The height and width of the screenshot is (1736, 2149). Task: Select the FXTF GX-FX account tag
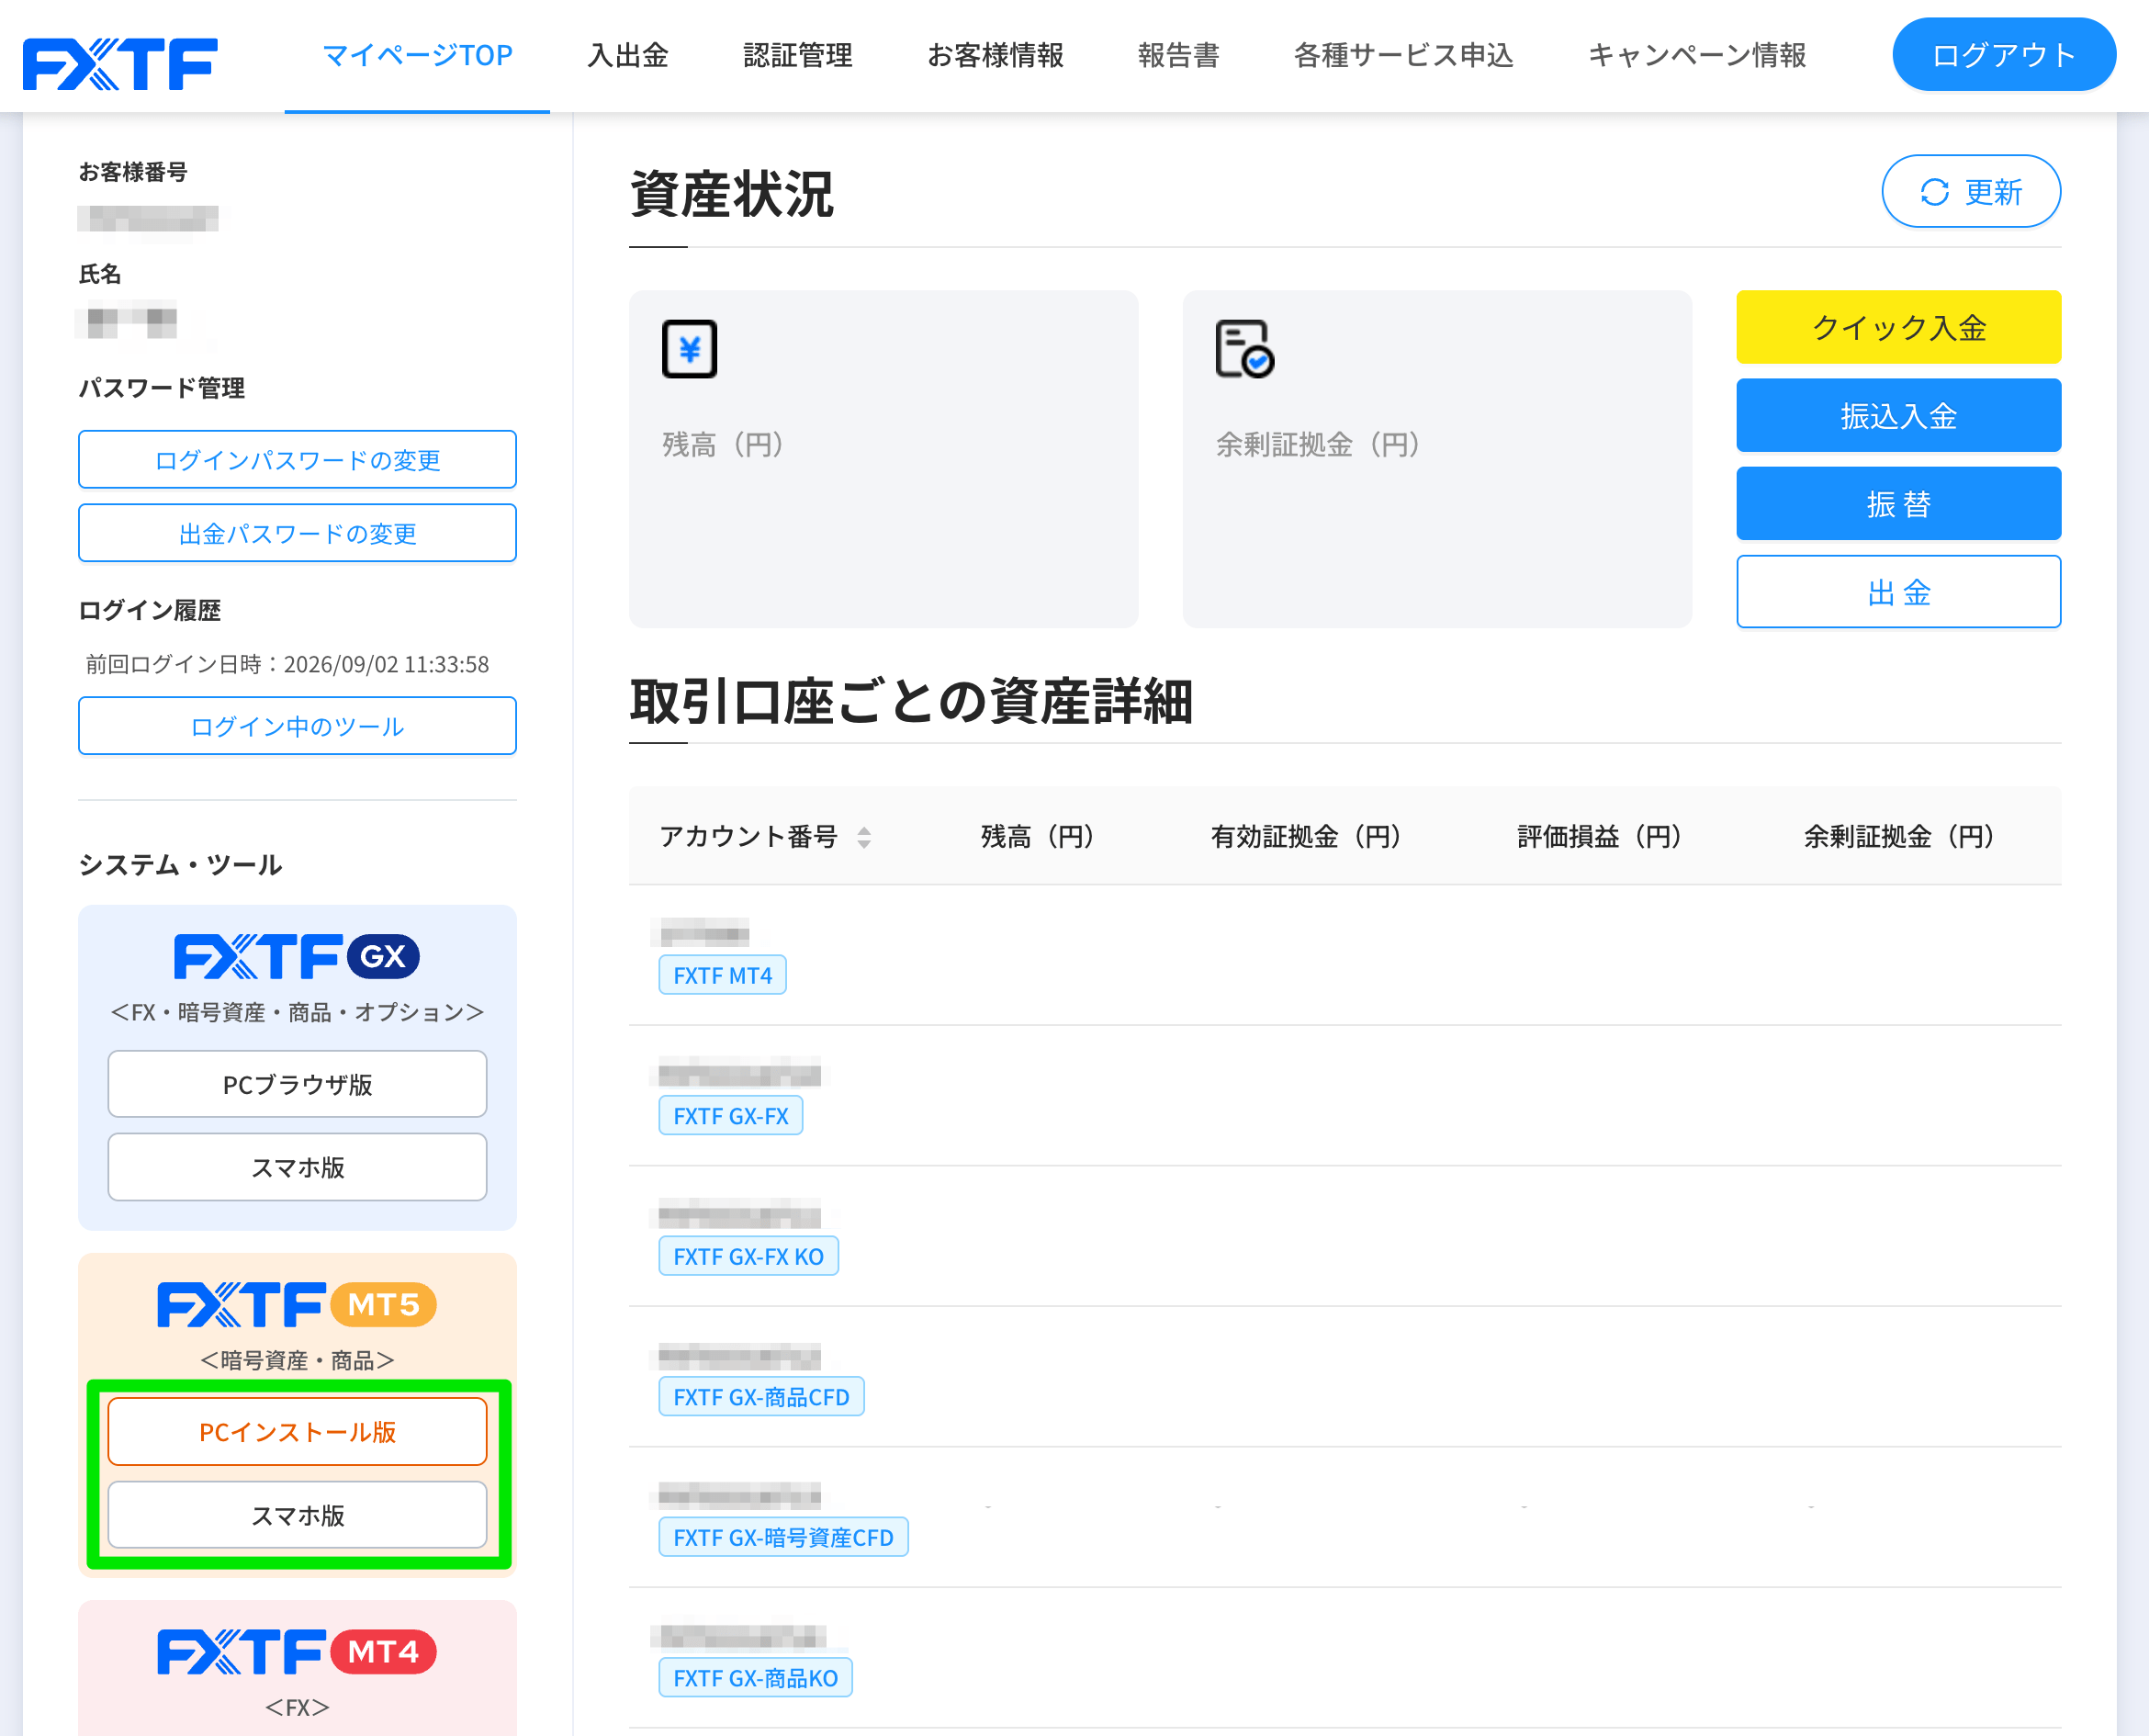point(730,1116)
